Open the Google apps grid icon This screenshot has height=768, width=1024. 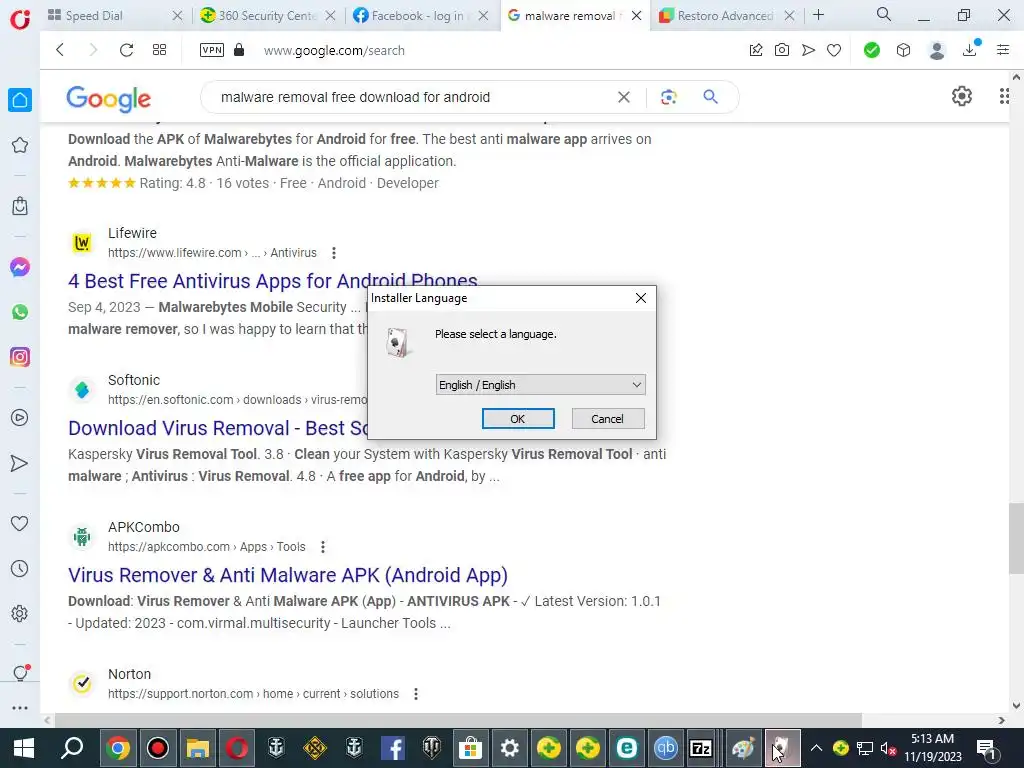(x=1004, y=97)
